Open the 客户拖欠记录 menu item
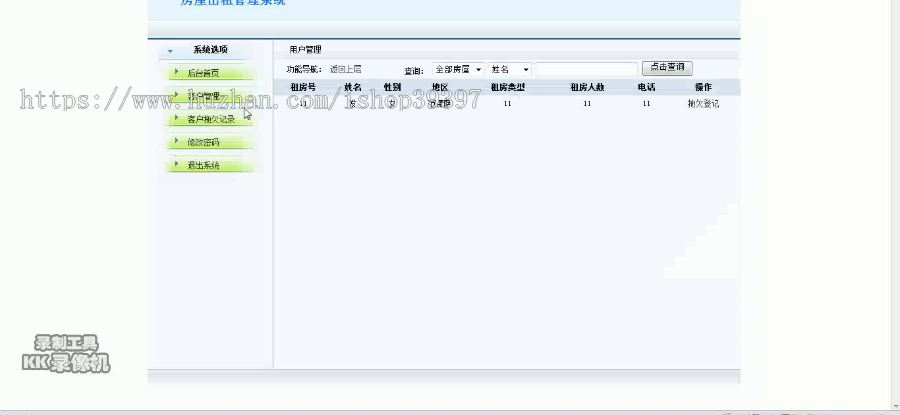 coord(211,119)
